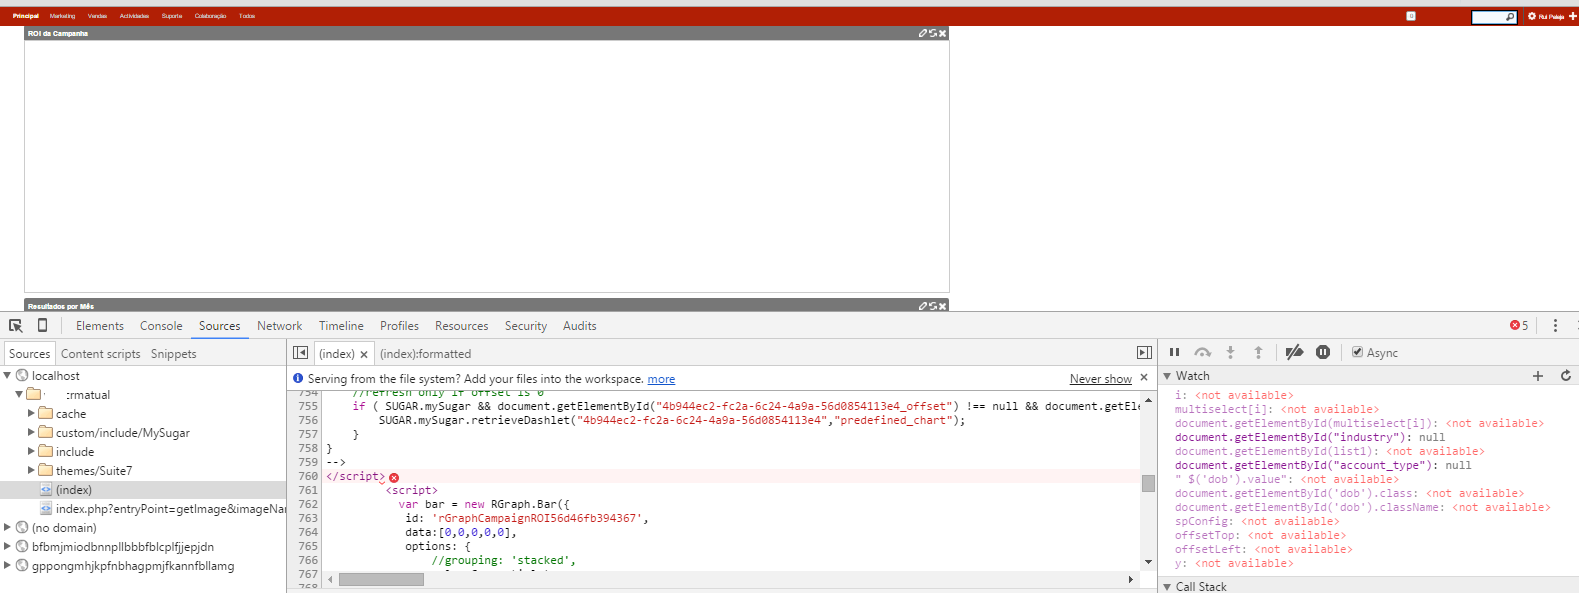Step into the next function call

tap(1231, 352)
